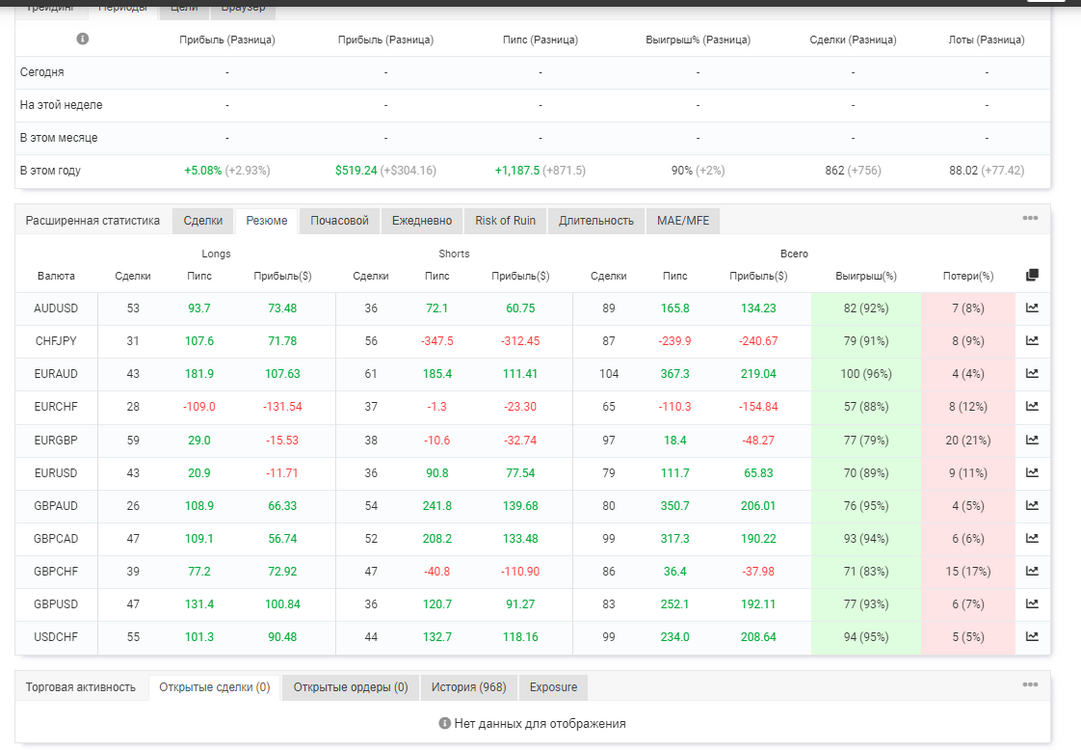Click the Сегодня row label

point(42,72)
